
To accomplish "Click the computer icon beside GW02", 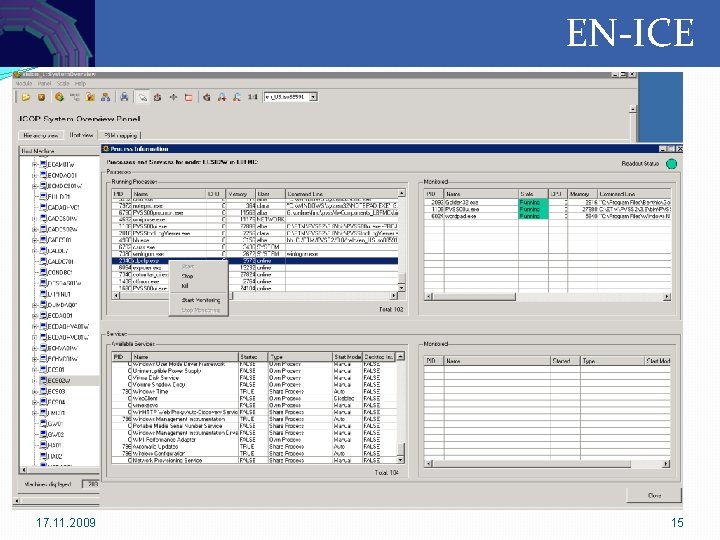I will 43,434.
